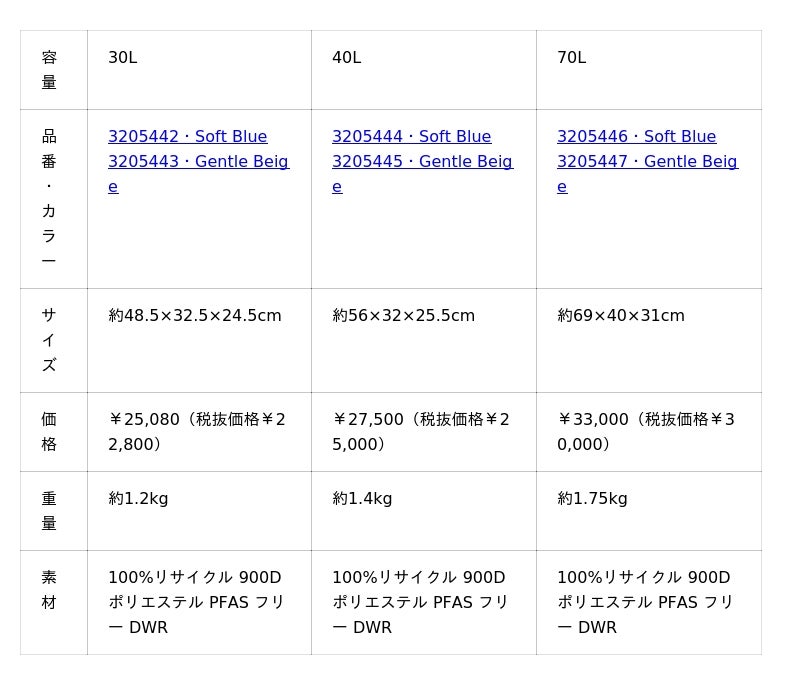Click the ¥27,500 price cell

(421, 431)
